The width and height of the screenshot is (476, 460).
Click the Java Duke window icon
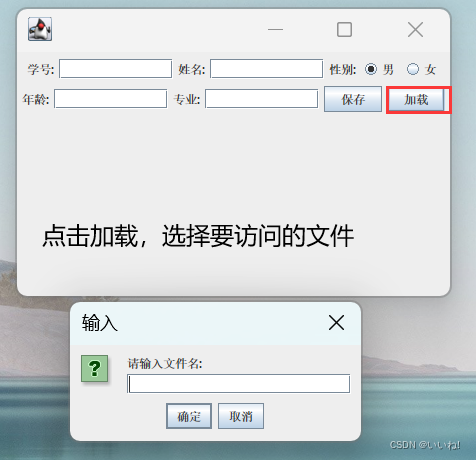point(40,29)
